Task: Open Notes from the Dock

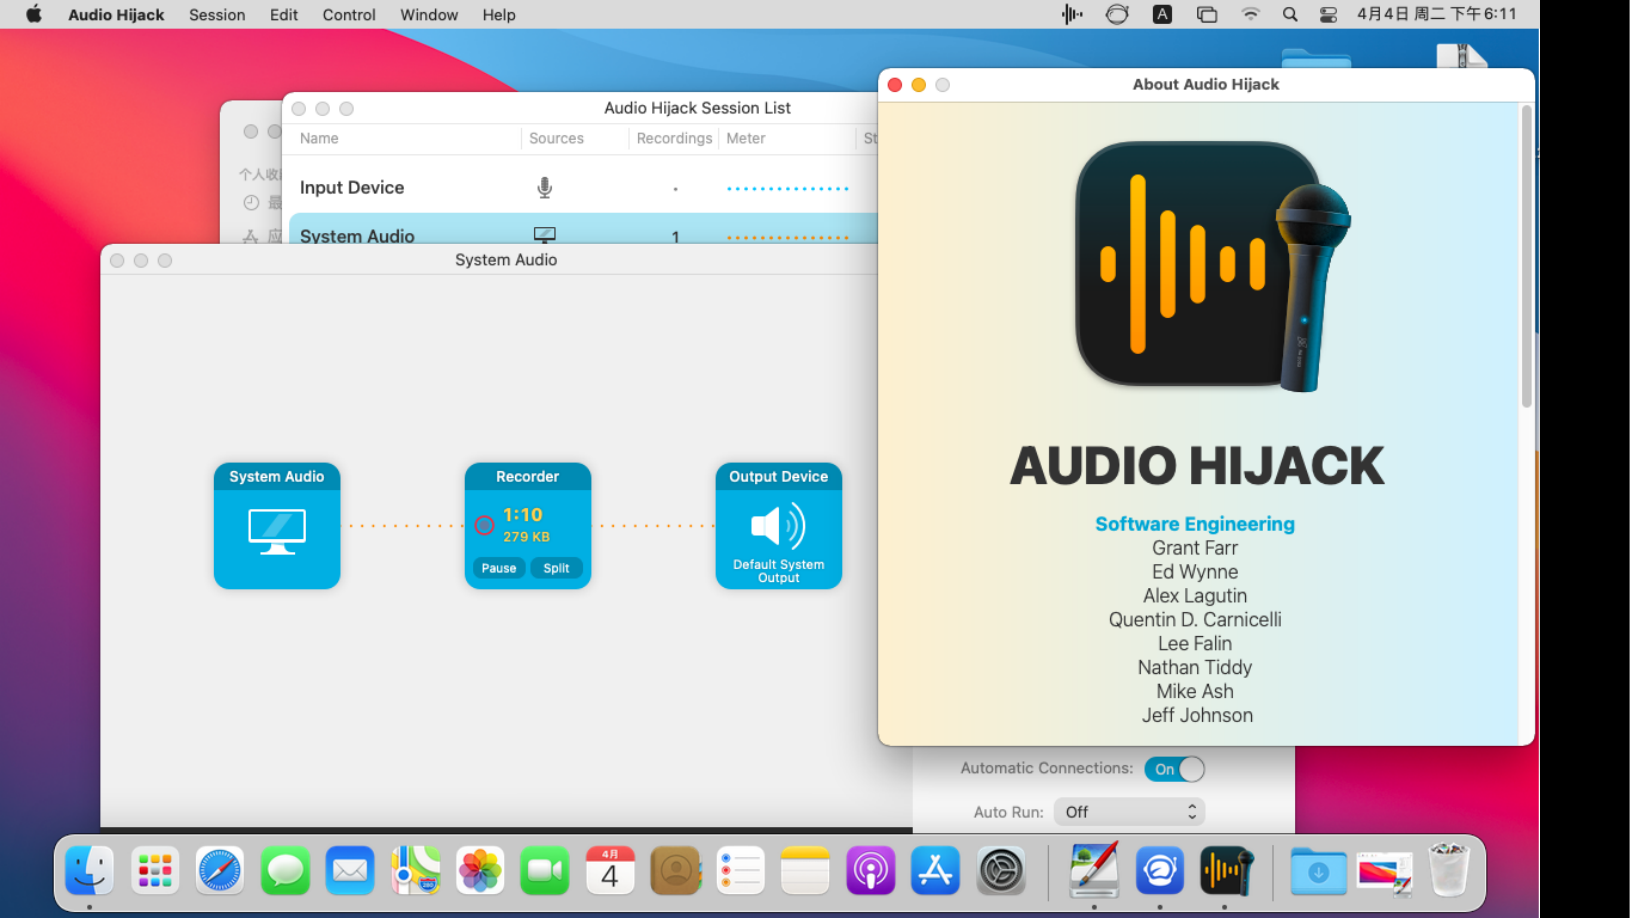Action: point(806,871)
